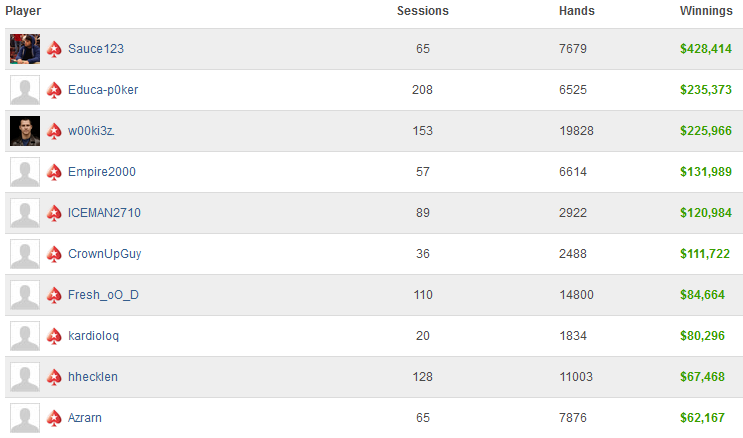Image resolution: width=743 pixels, height=438 pixels.
Task: Open the Sauce123 player link
Action: pos(96,49)
